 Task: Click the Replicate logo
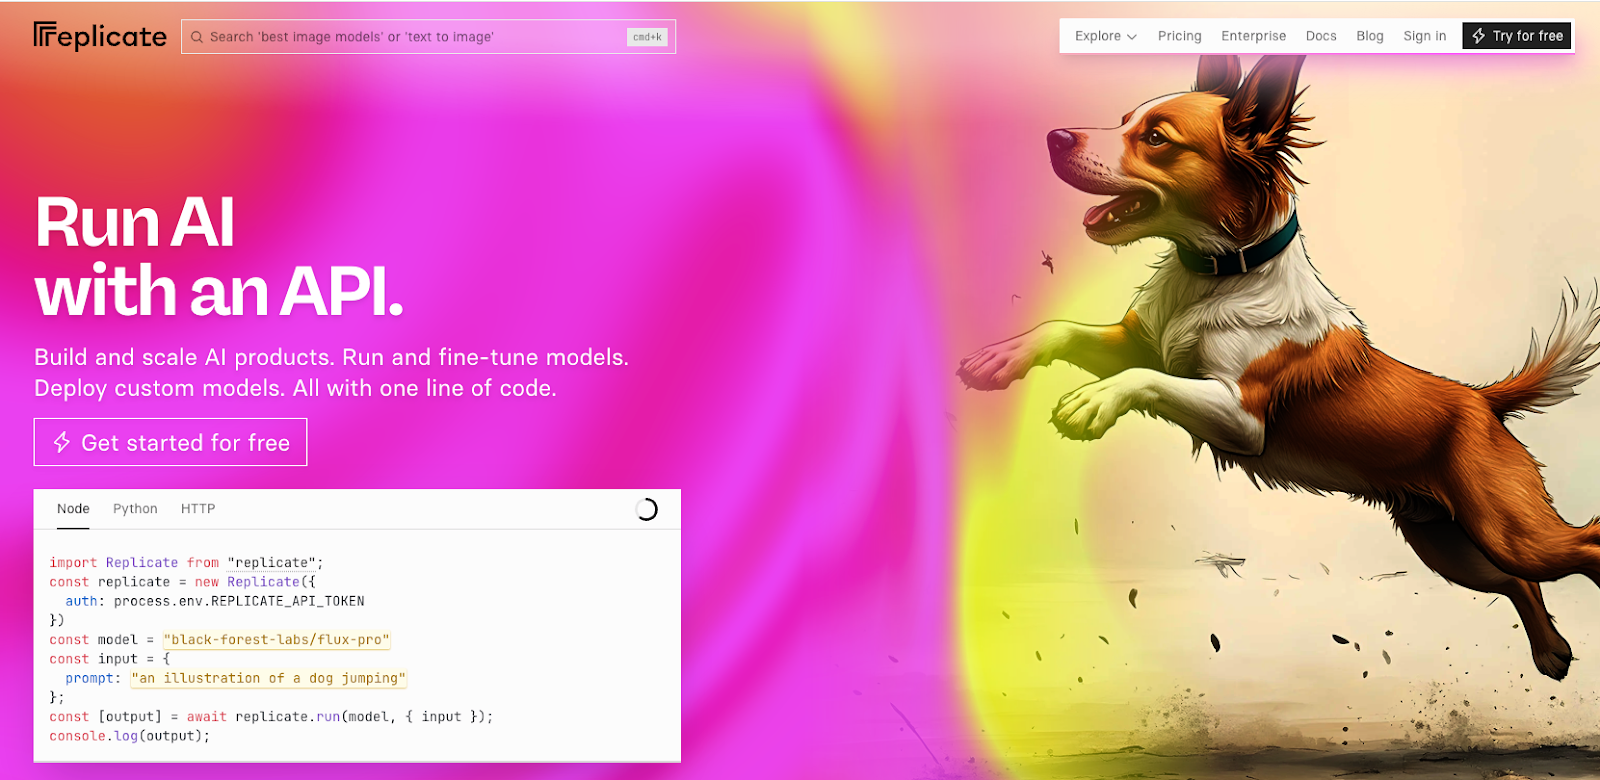tap(100, 37)
